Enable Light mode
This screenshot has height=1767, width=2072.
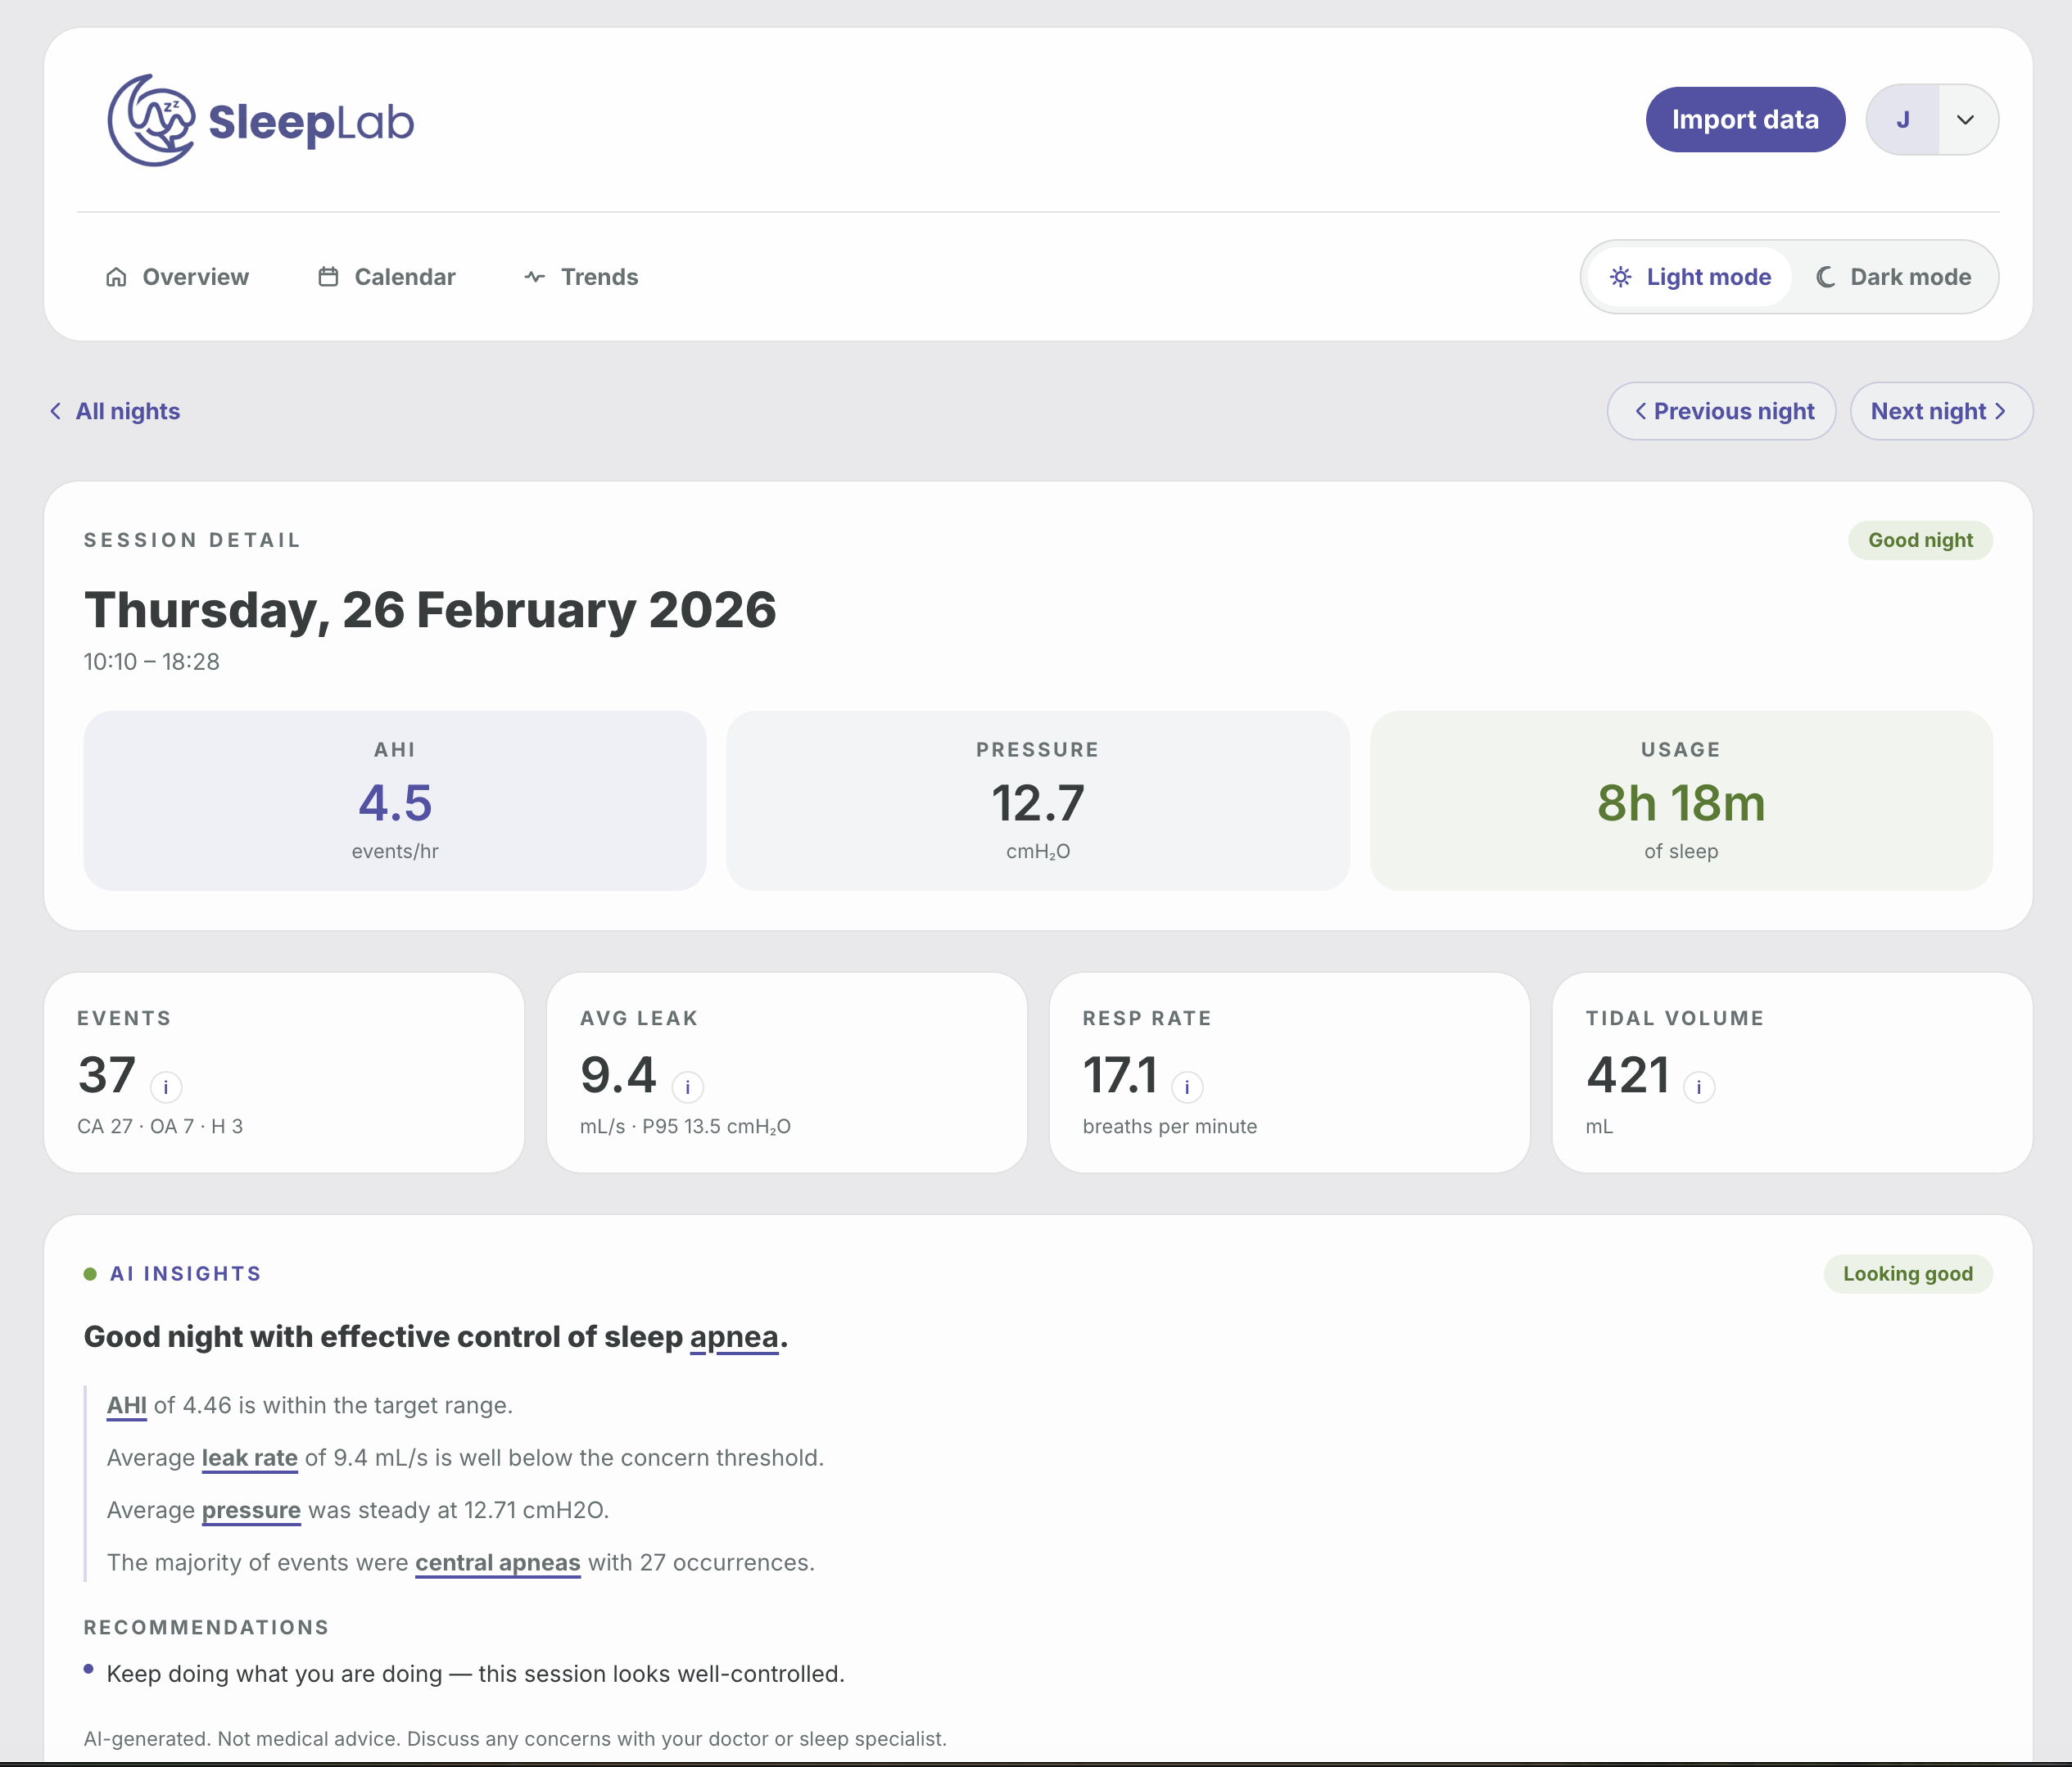1689,277
